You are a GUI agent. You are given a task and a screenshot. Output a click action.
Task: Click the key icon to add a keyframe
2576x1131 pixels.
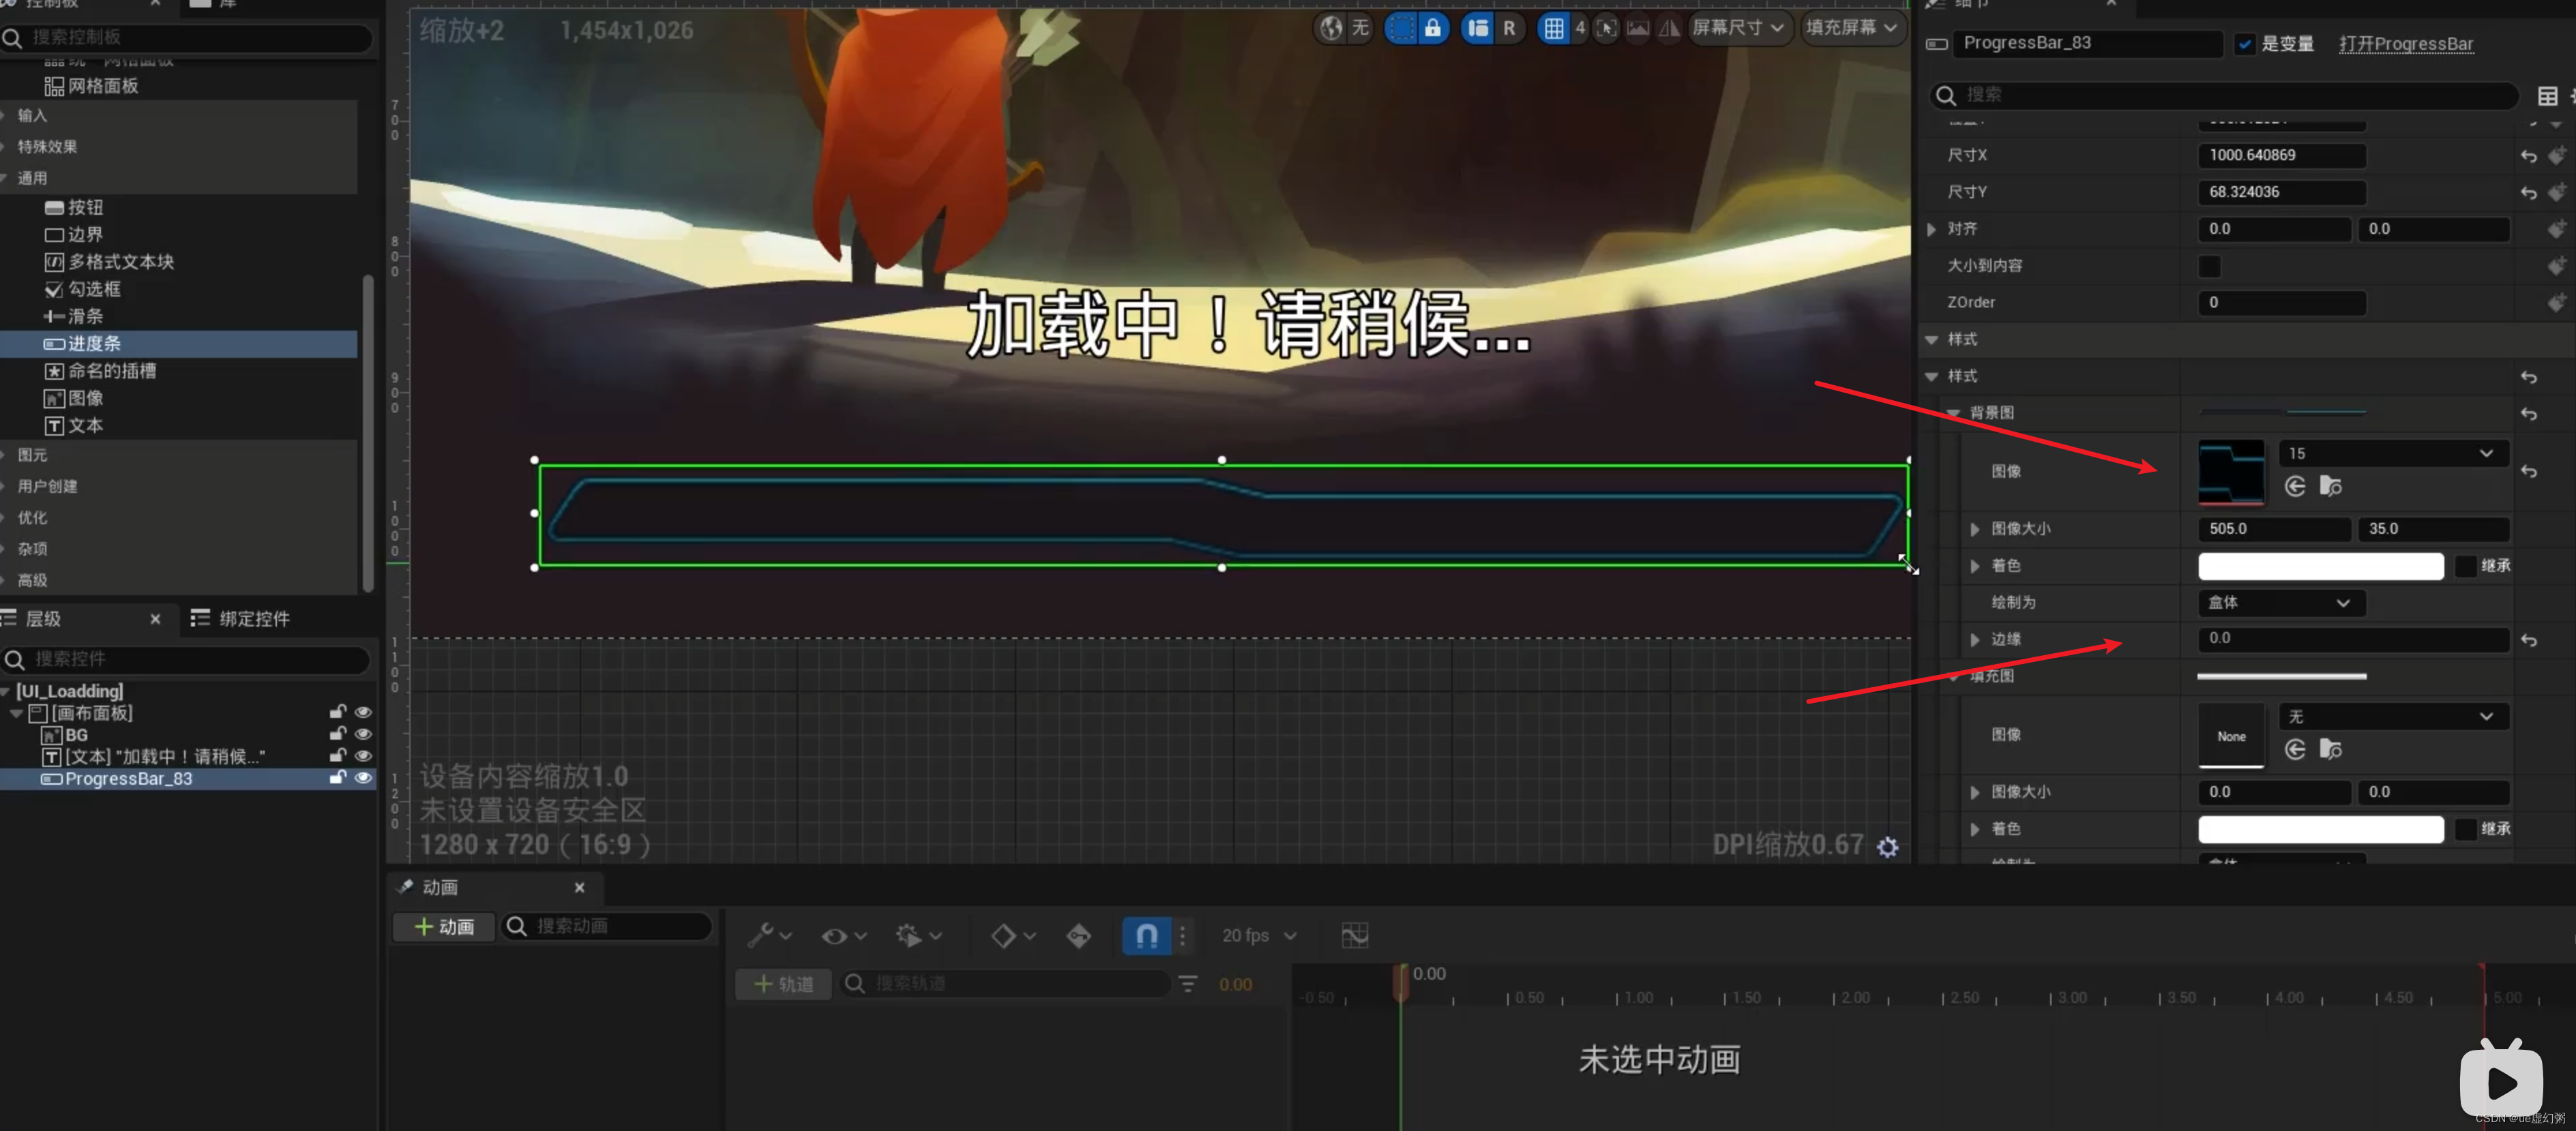pos(1078,936)
